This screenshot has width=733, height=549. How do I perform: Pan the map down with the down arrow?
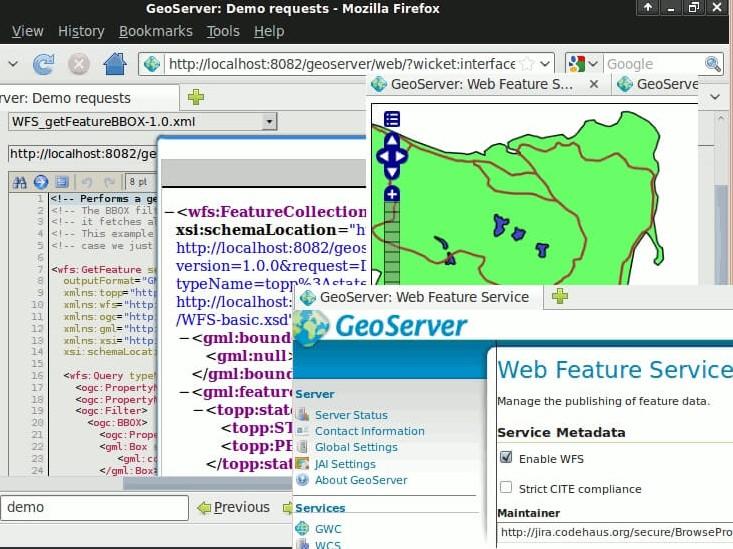point(392,173)
